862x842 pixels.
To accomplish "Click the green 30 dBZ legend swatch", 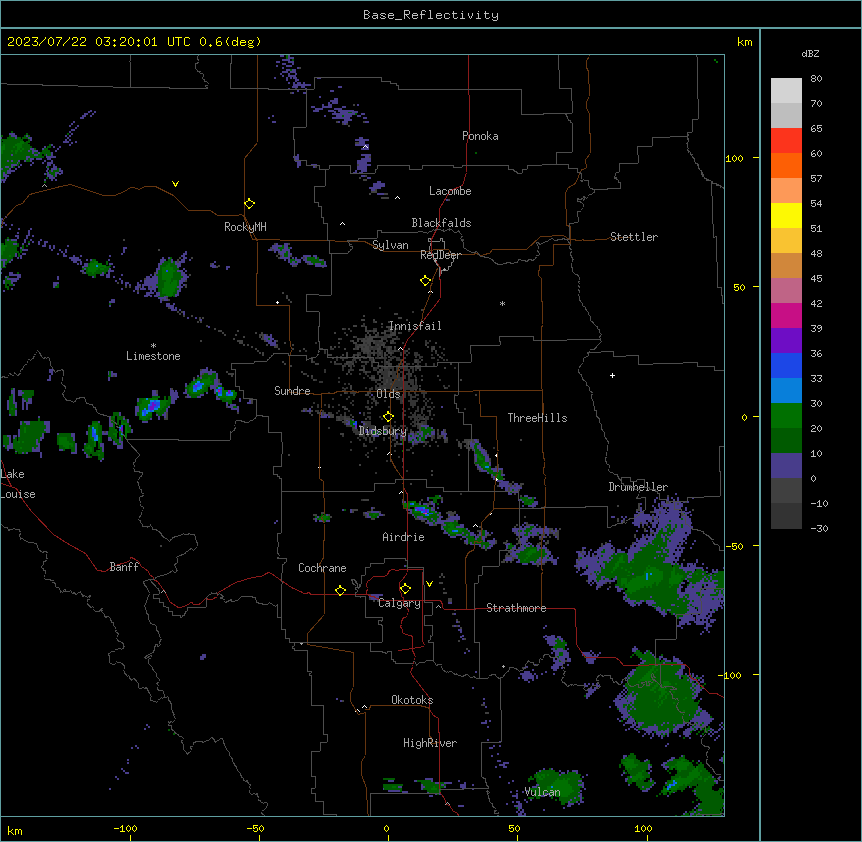I will tap(786, 416).
